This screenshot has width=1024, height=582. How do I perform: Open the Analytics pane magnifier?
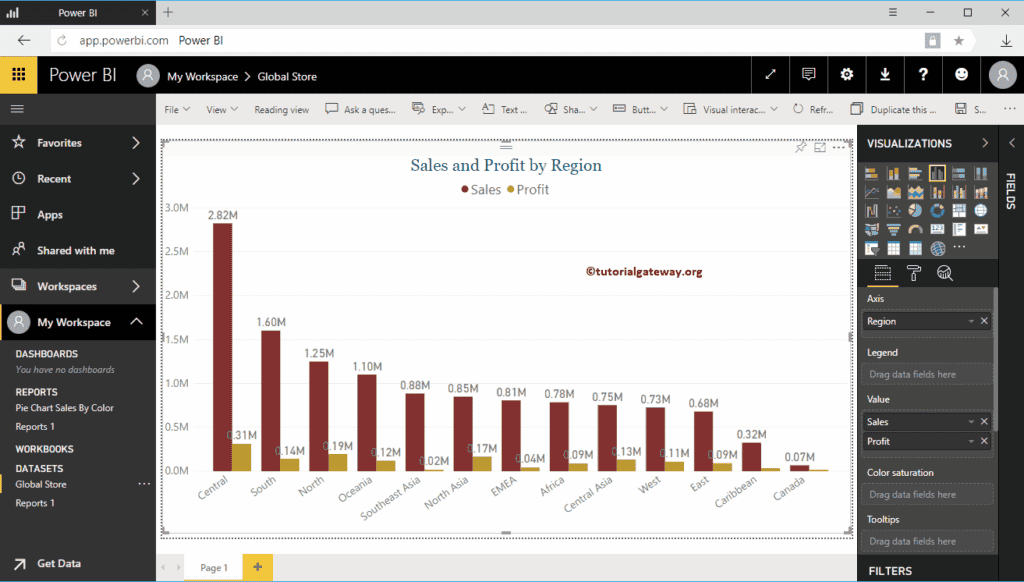click(943, 272)
